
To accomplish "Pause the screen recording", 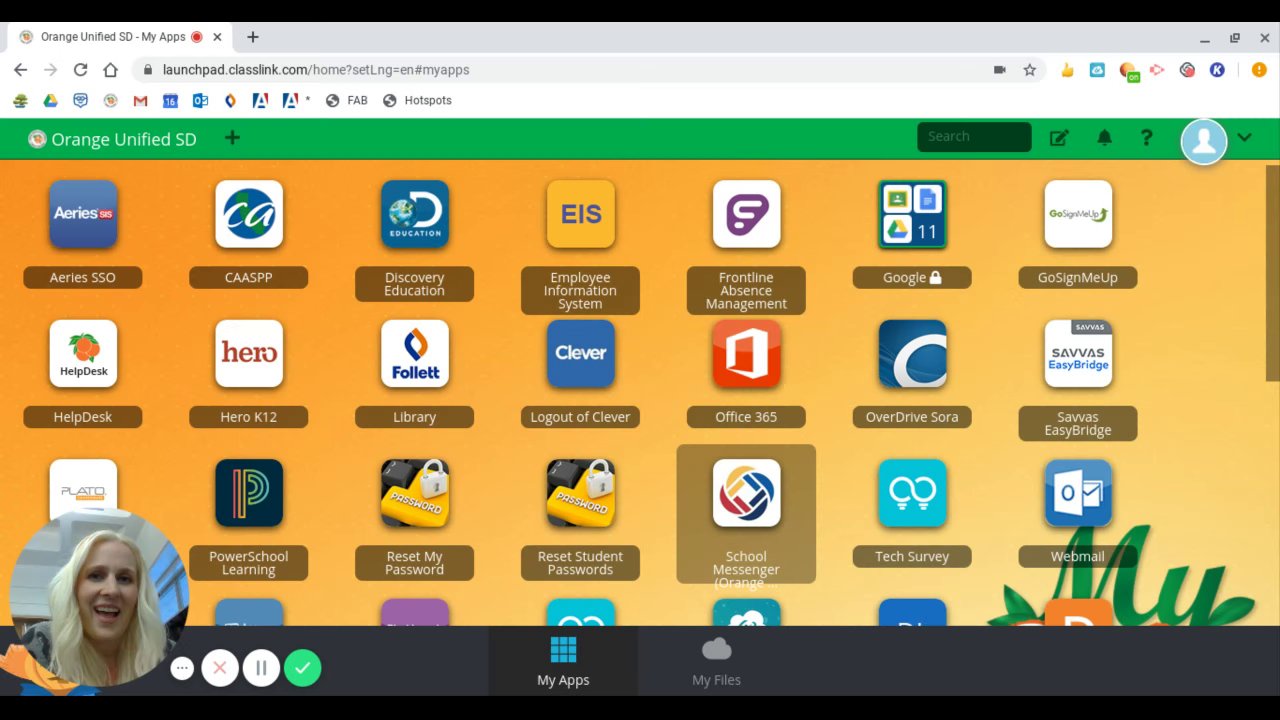I will [261, 668].
